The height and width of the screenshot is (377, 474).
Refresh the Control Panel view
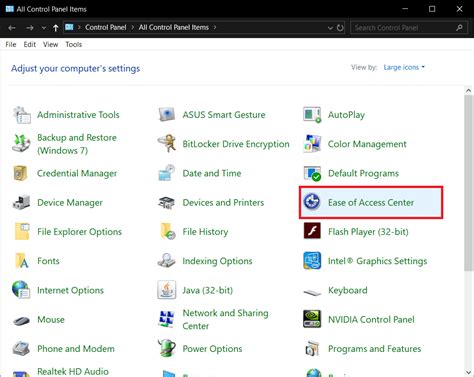click(x=340, y=28)
